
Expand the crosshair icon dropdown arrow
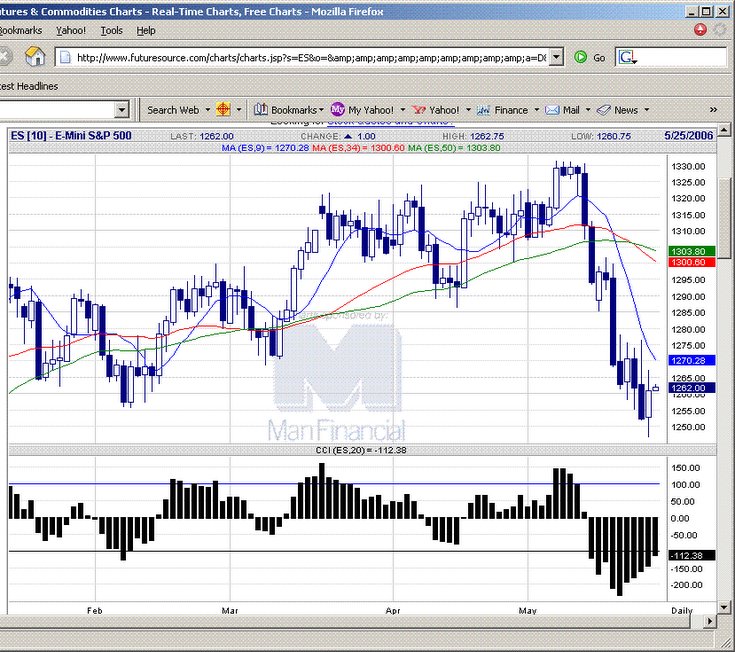pos(239,110)
